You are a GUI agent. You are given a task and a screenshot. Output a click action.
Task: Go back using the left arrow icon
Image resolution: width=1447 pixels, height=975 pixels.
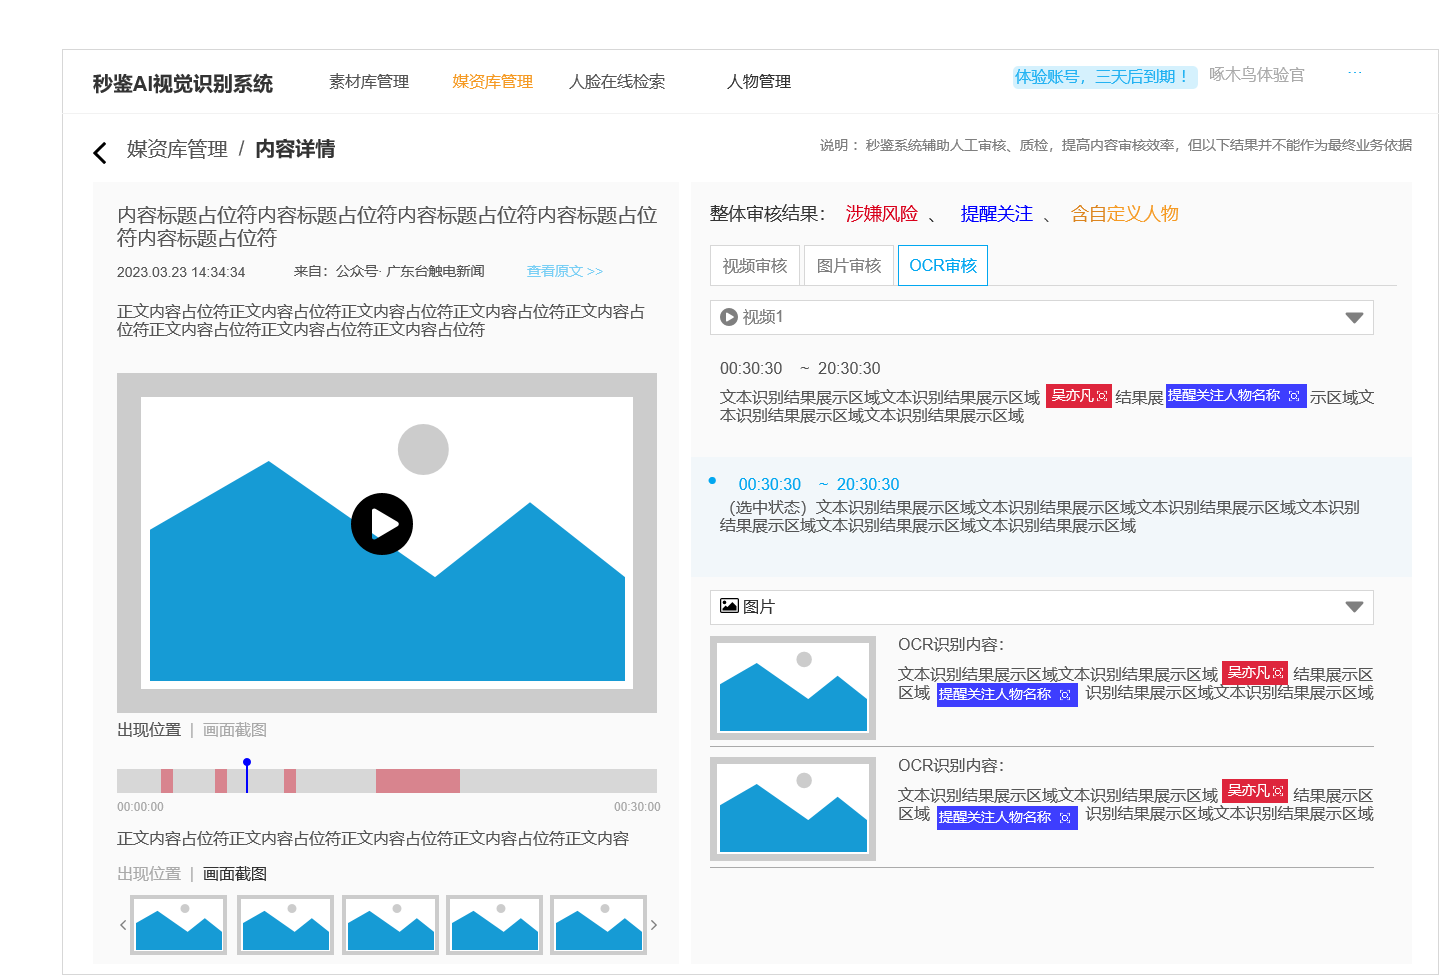pos(100,152)
